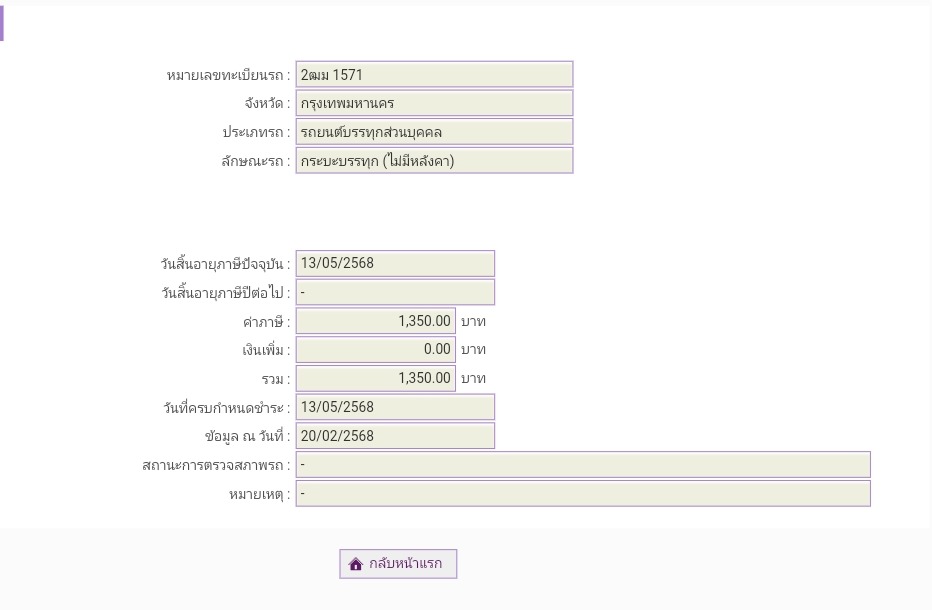Click the เงินเพิ่ม field showing 0.00
Image resolution: width=932 pixels, height=610 pixels.
point(376,350)
